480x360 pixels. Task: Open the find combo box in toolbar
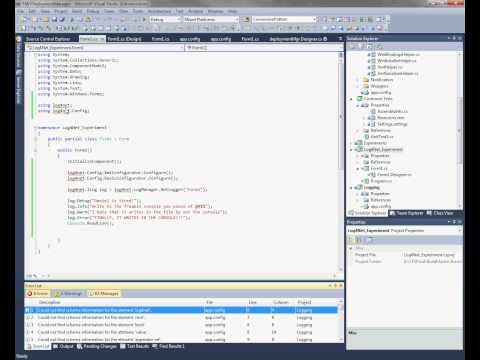point(284,20)
